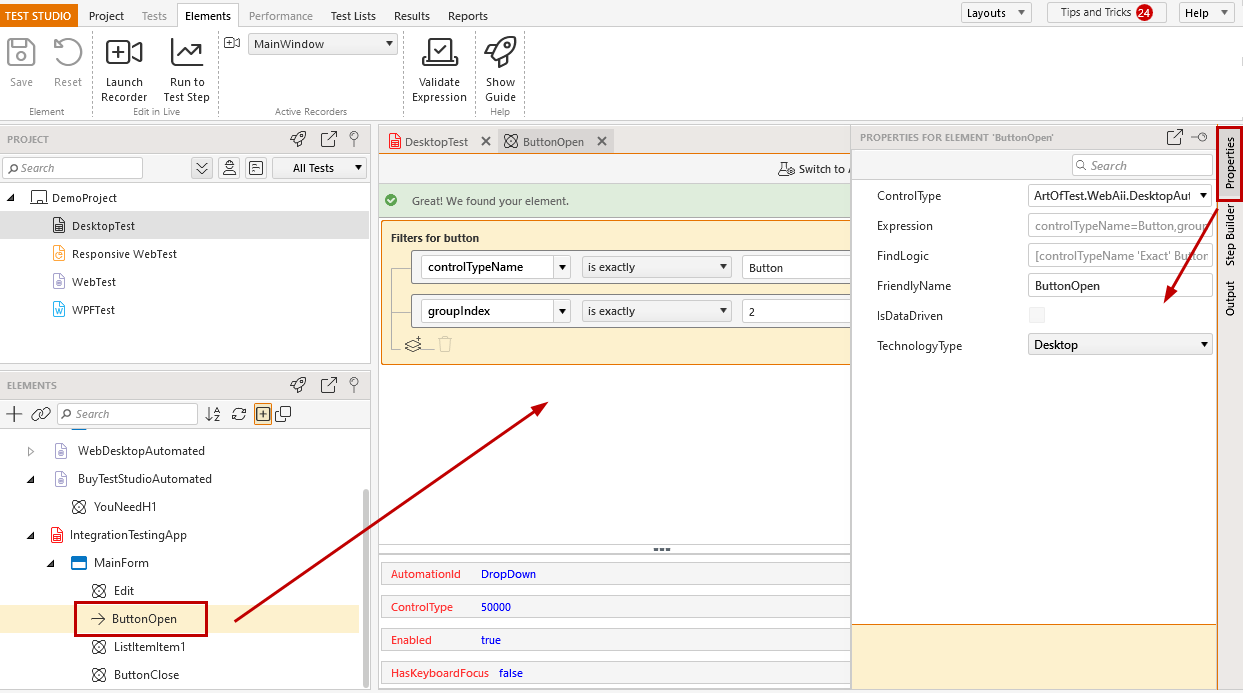Switch to the Project ribbon tab

[107, 15]
